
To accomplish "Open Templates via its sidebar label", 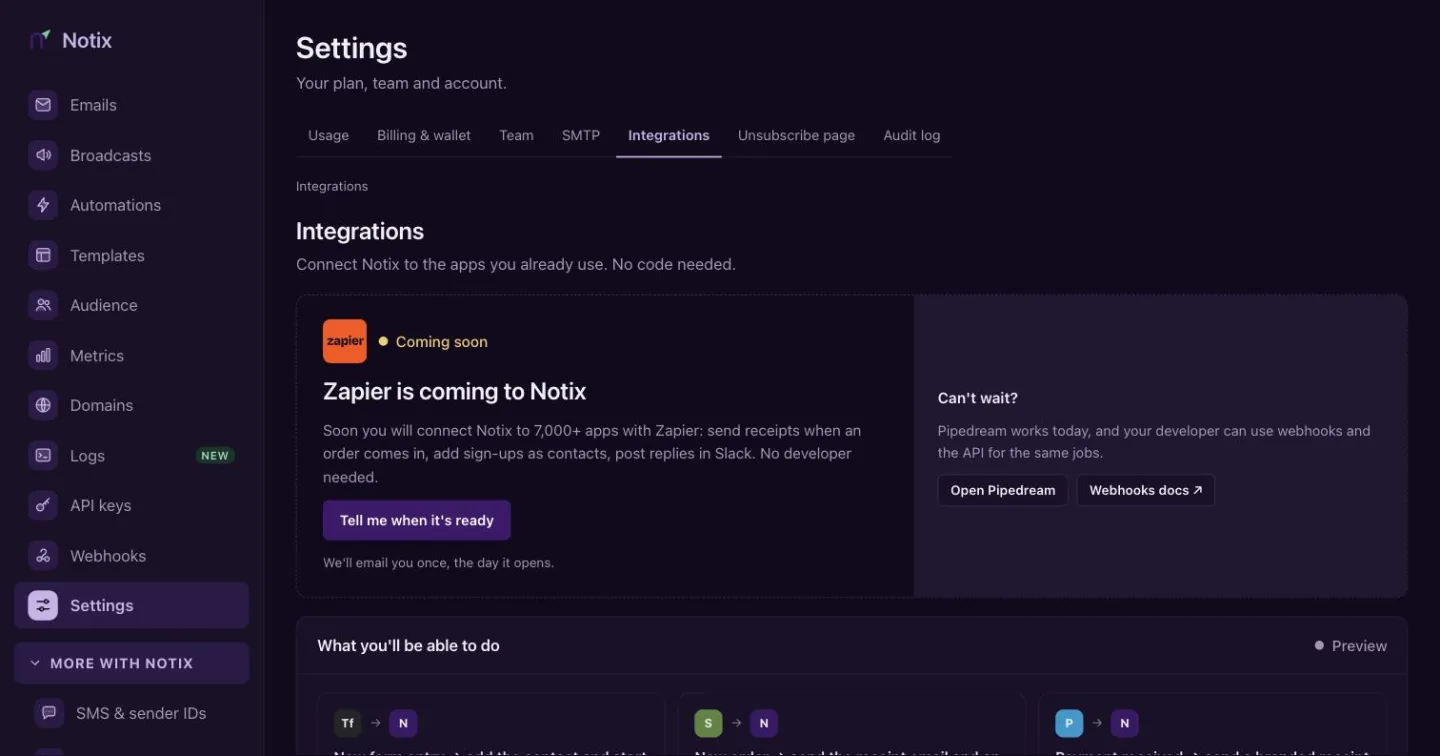I will click(107, 255).
